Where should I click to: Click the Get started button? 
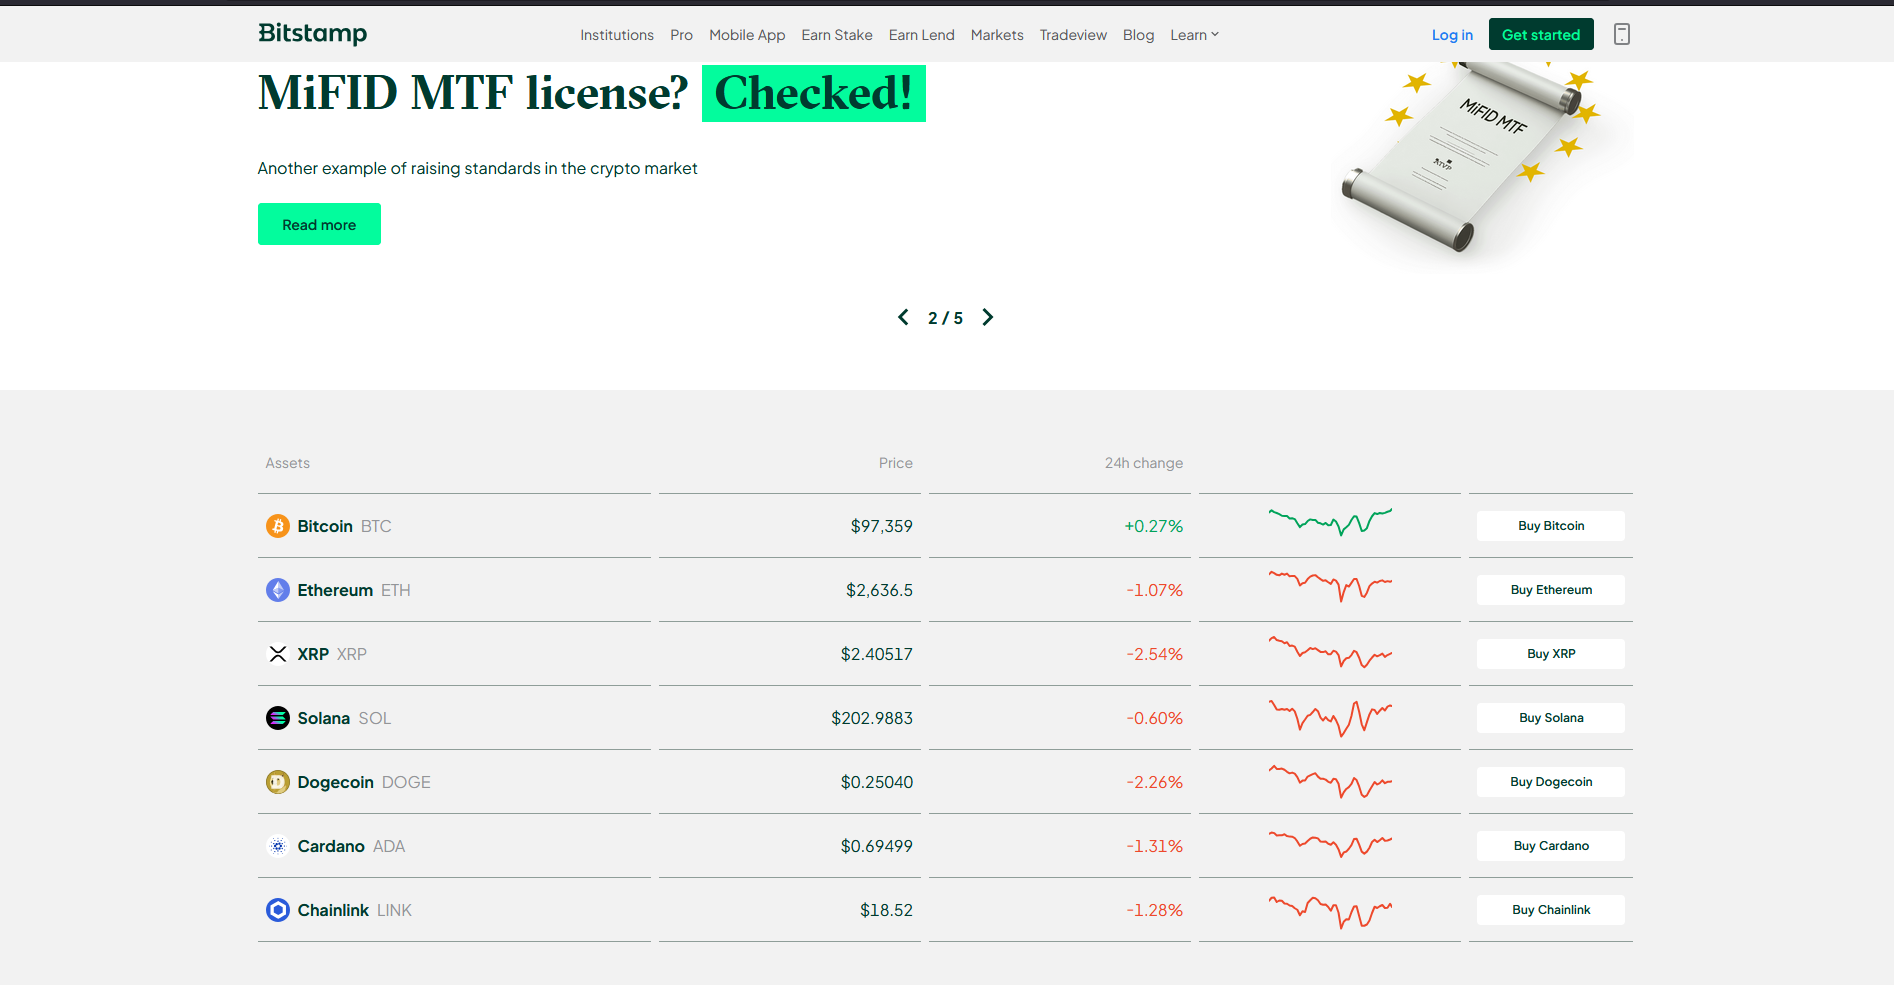pyautogui.click(x=1541, y=34)
